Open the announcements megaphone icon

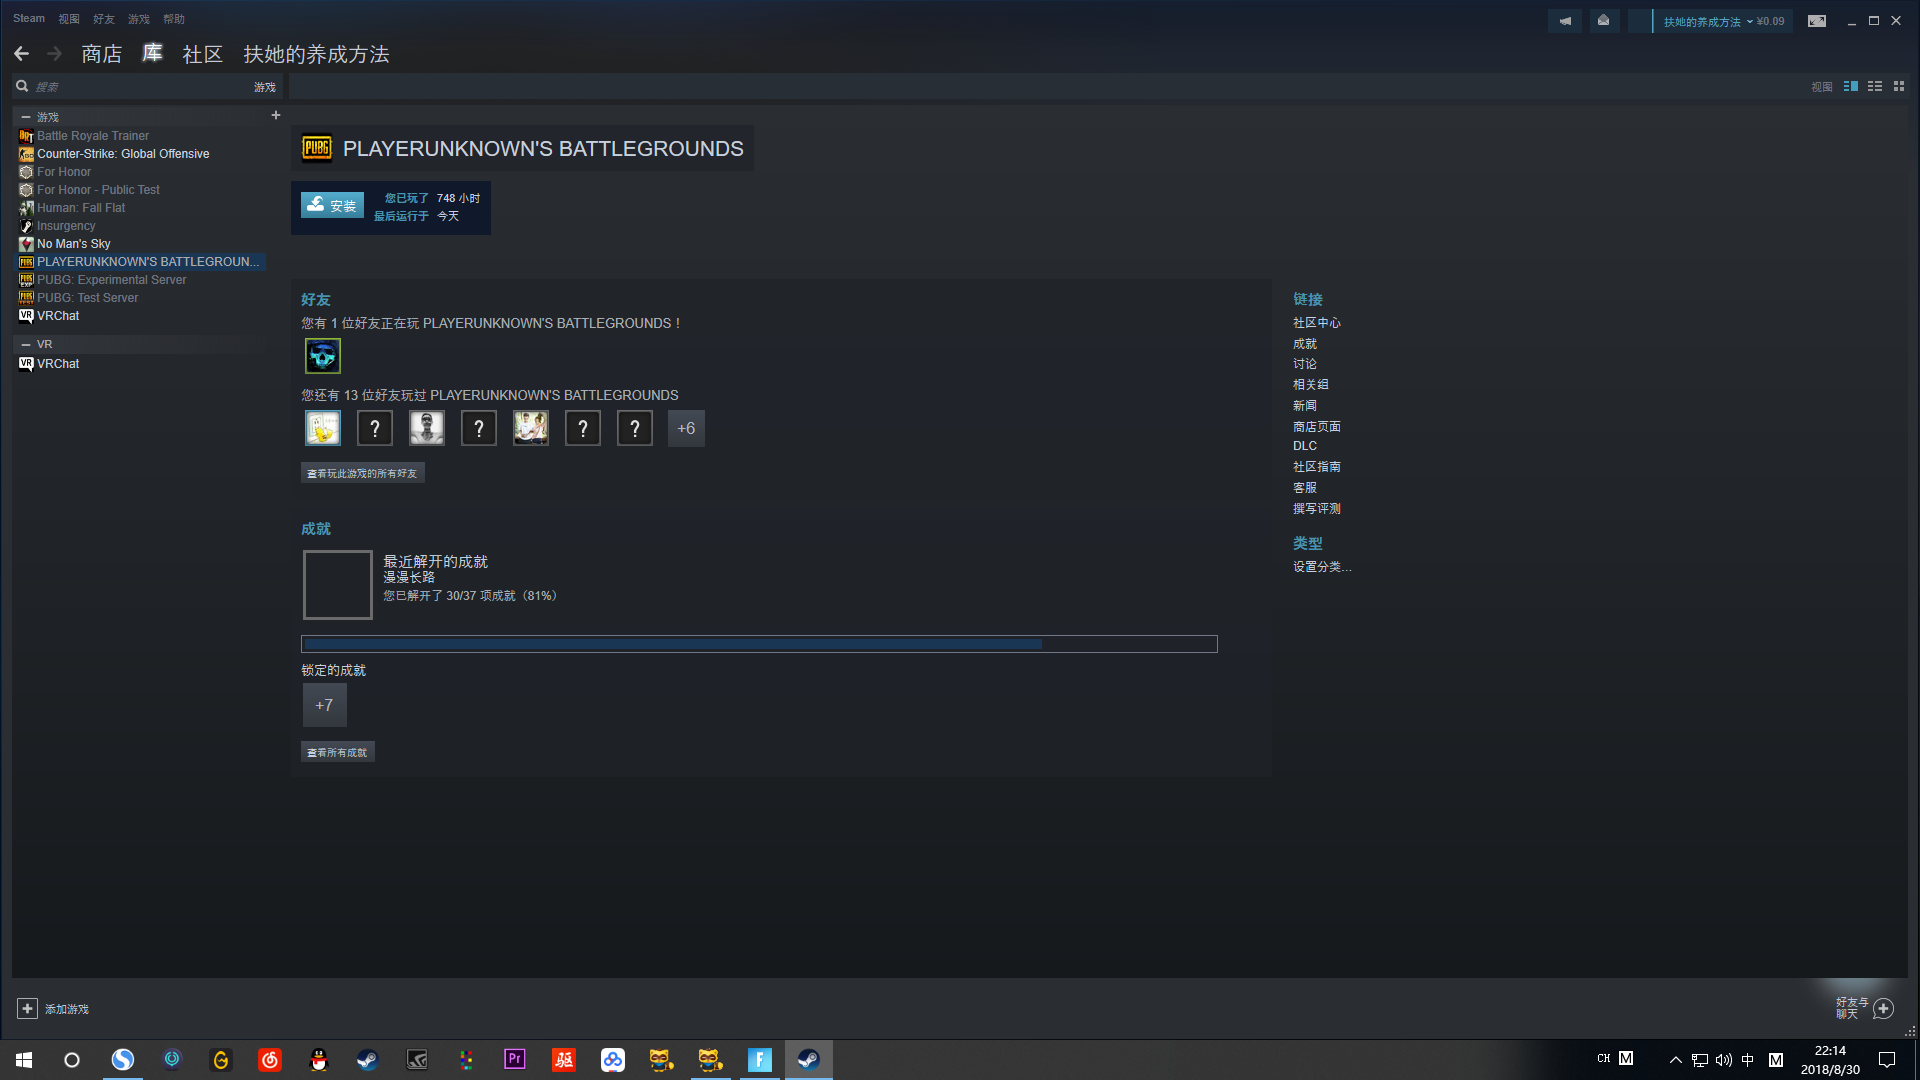click(x=1565, y=21)
